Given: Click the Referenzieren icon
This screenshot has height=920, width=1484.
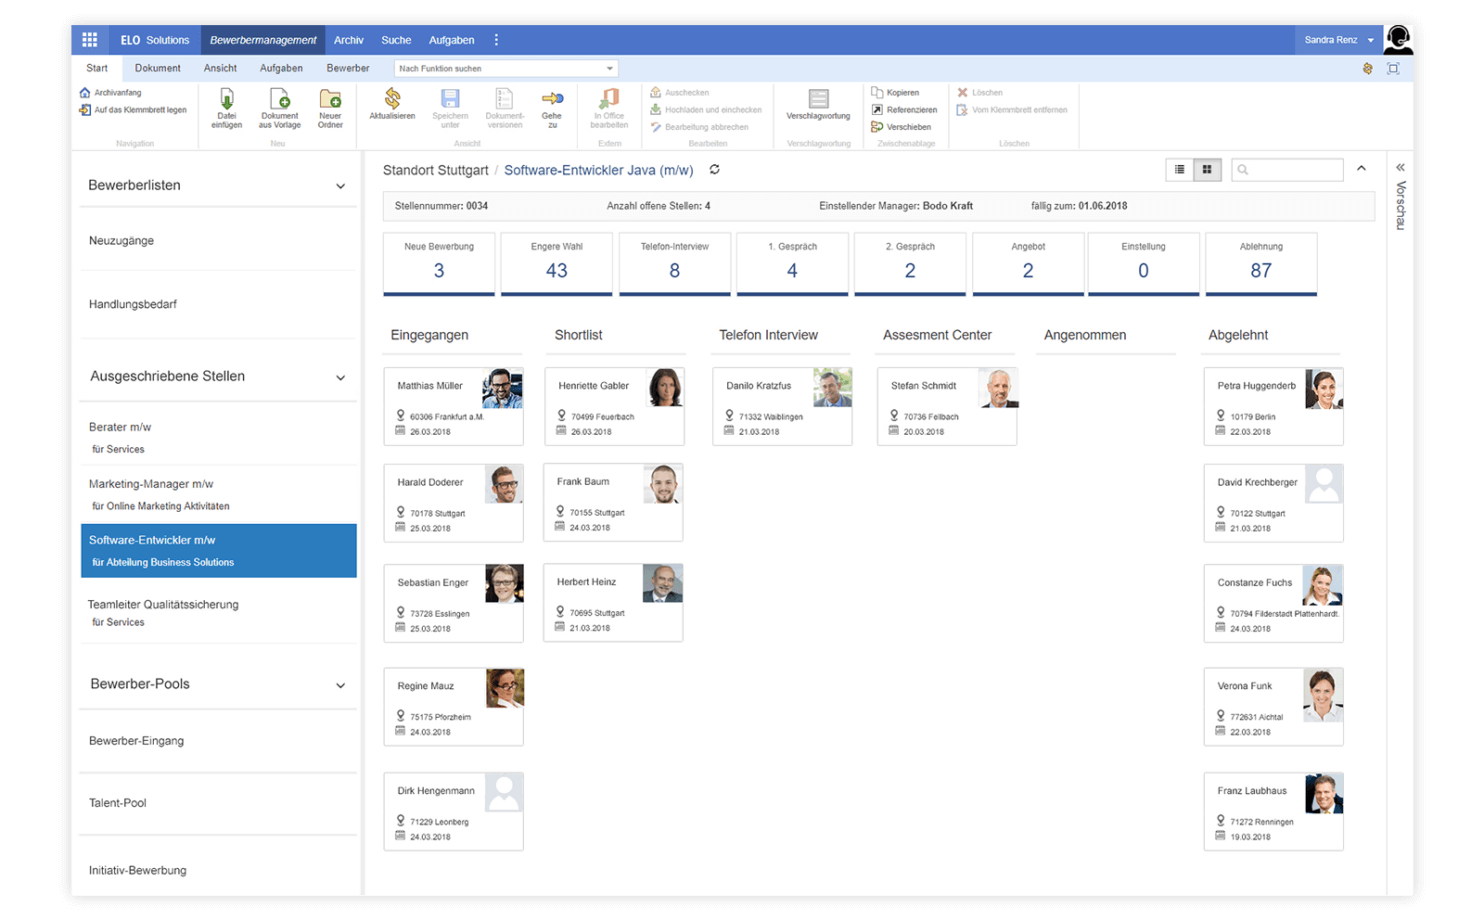Looking at the screenshot, I should click(877, 110).
